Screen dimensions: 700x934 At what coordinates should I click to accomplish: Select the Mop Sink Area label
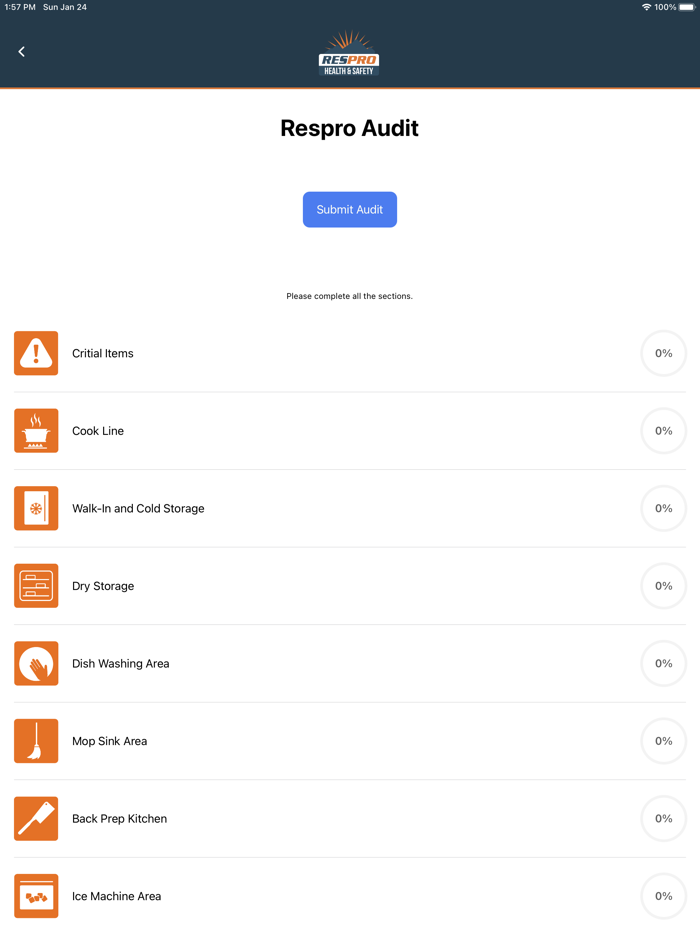click(x=110, y=741)
